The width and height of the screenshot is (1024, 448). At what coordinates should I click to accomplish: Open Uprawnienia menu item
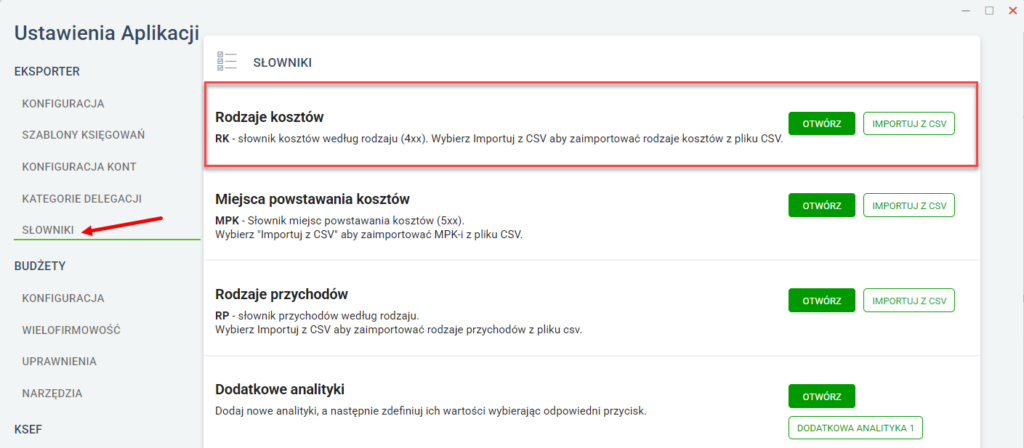[x=59, y=361]
